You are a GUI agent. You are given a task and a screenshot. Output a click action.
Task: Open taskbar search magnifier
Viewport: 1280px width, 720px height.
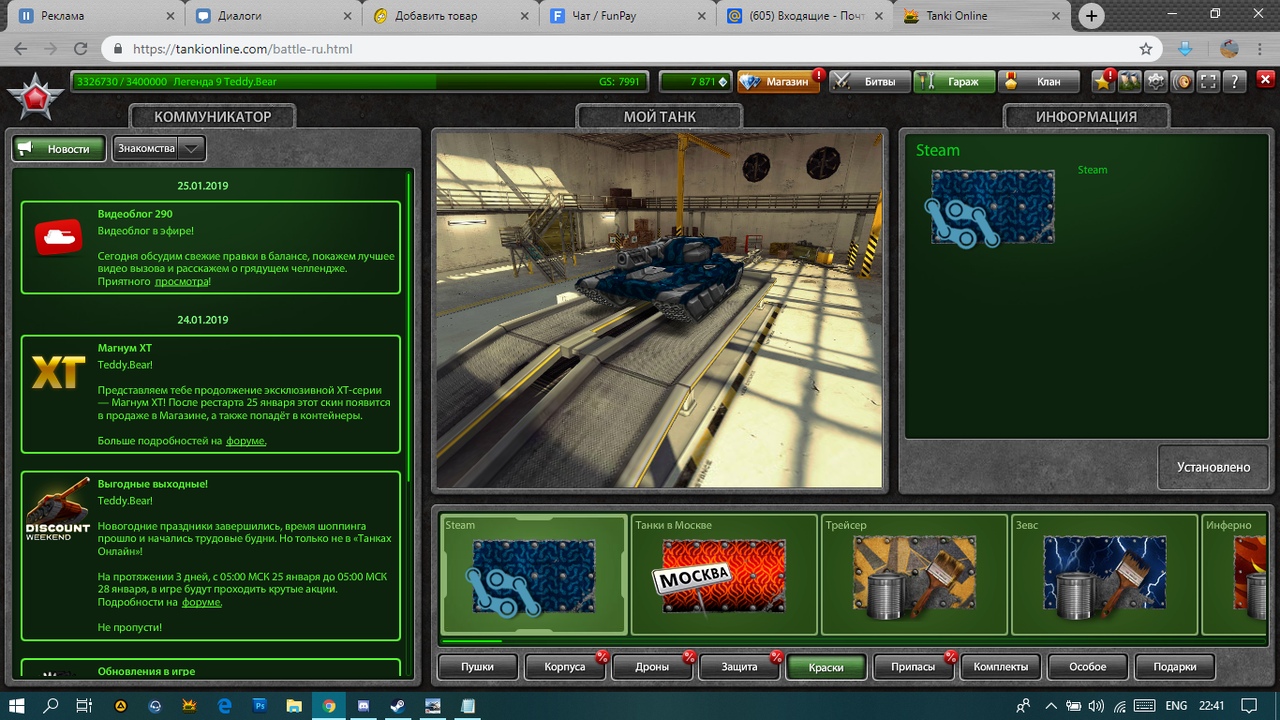tap(51, 705)
